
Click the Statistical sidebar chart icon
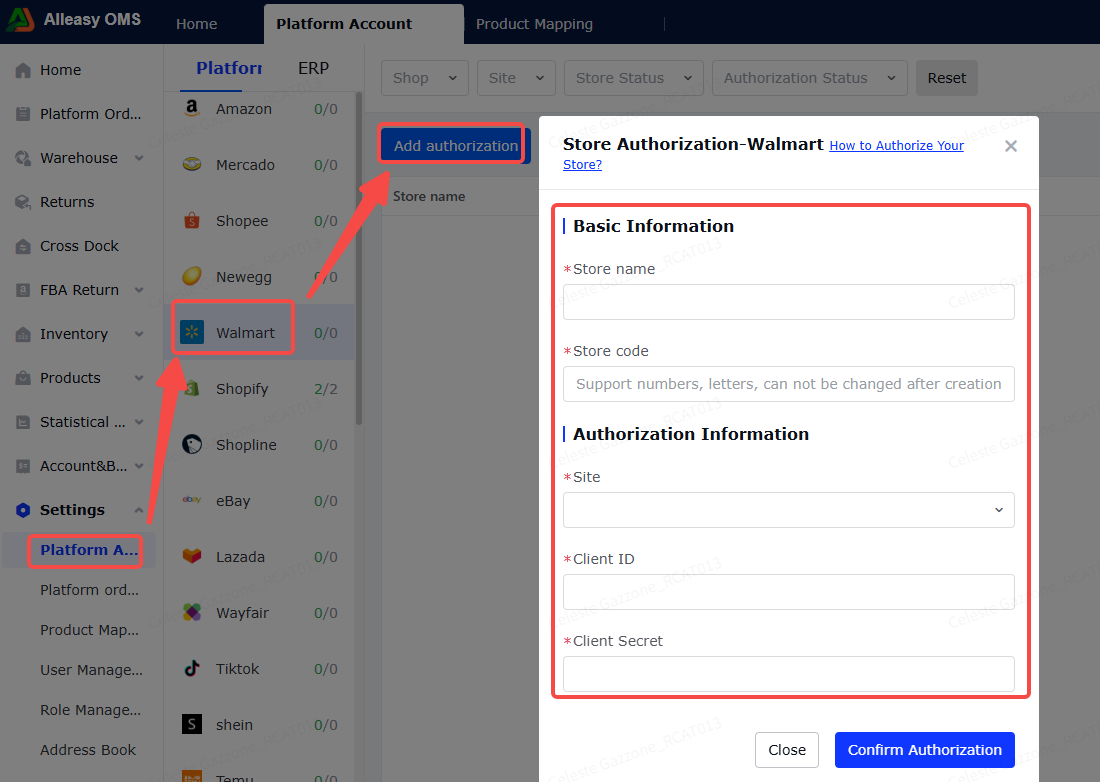23,422
